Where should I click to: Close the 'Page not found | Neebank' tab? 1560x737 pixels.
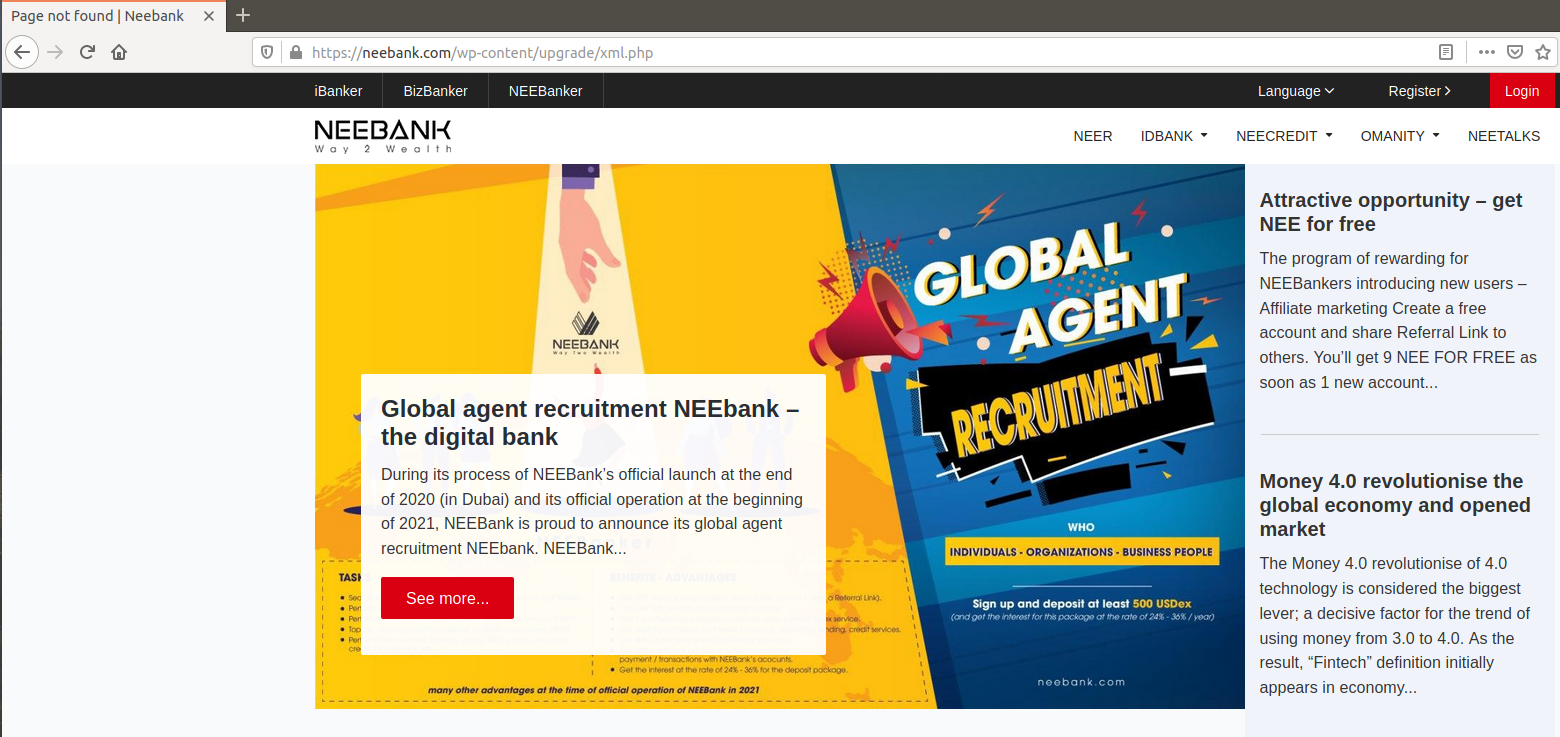pos(210,16)
